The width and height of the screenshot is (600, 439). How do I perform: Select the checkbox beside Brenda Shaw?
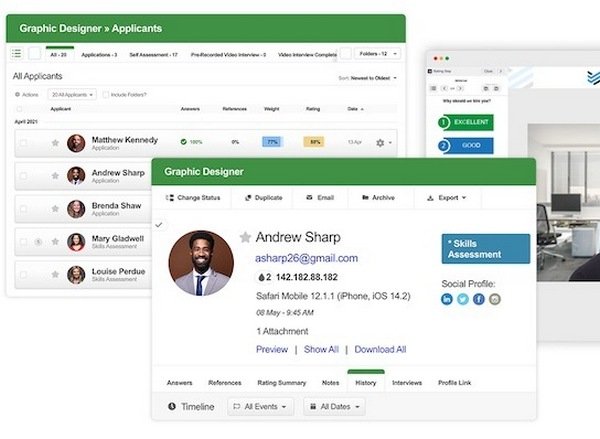24,209
